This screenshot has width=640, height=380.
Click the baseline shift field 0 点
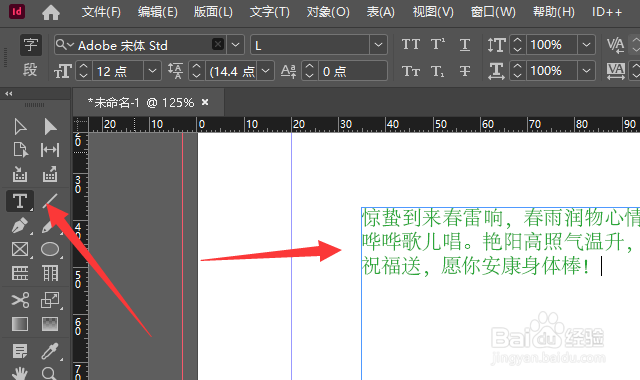352,71
